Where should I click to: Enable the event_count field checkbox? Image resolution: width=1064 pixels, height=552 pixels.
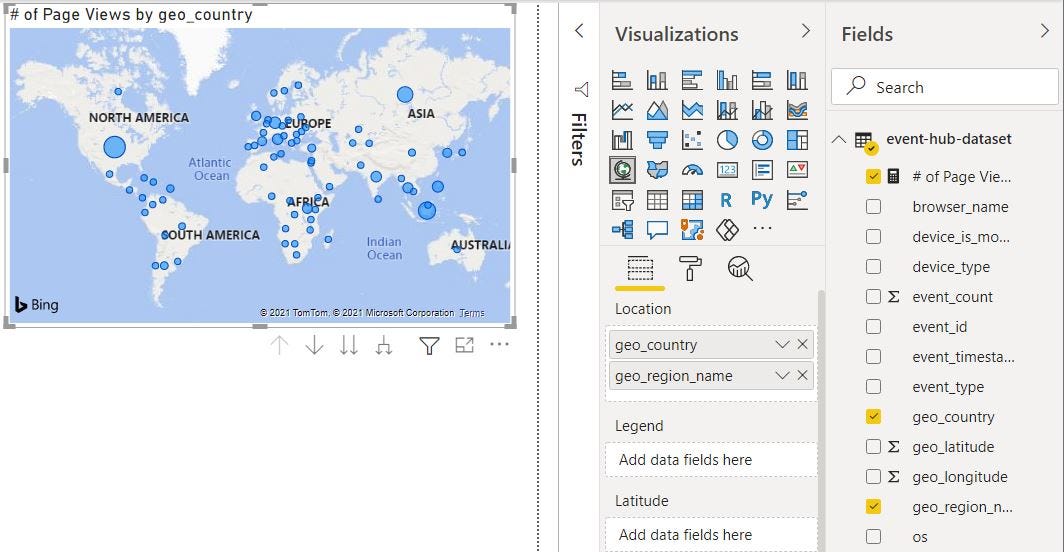873,297
